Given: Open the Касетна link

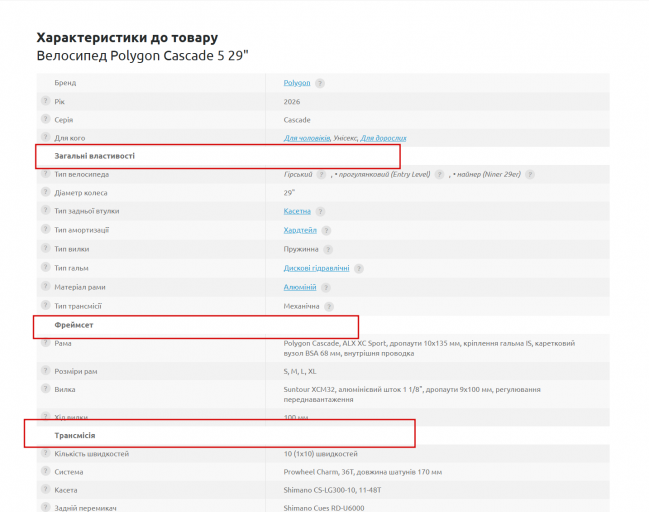Looking at the screenshot, I should [297, 211].
